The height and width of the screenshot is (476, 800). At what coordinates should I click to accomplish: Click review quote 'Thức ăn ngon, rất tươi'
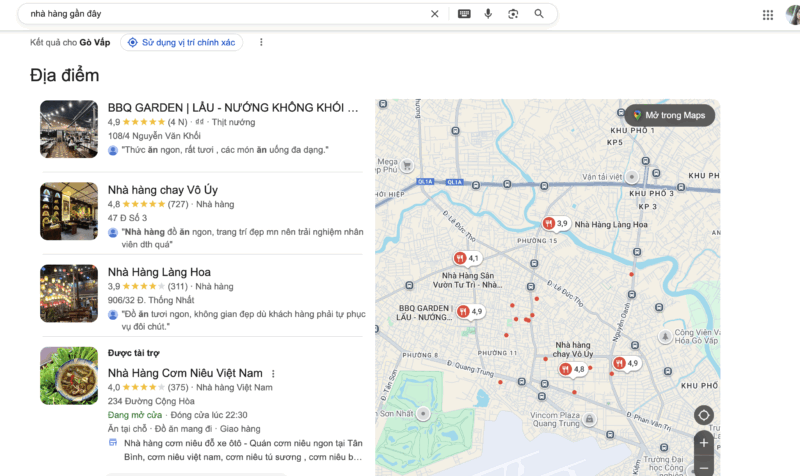click(x=225, y=149)
